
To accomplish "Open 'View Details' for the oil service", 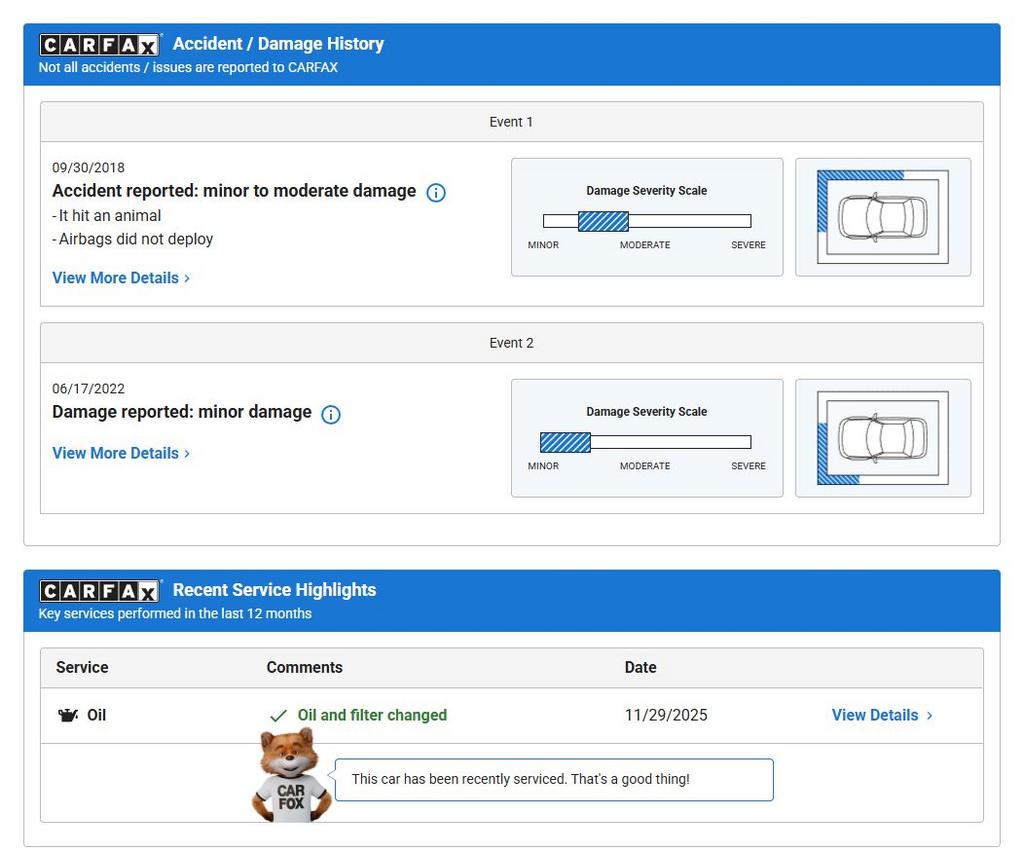I will pos(881,715).
